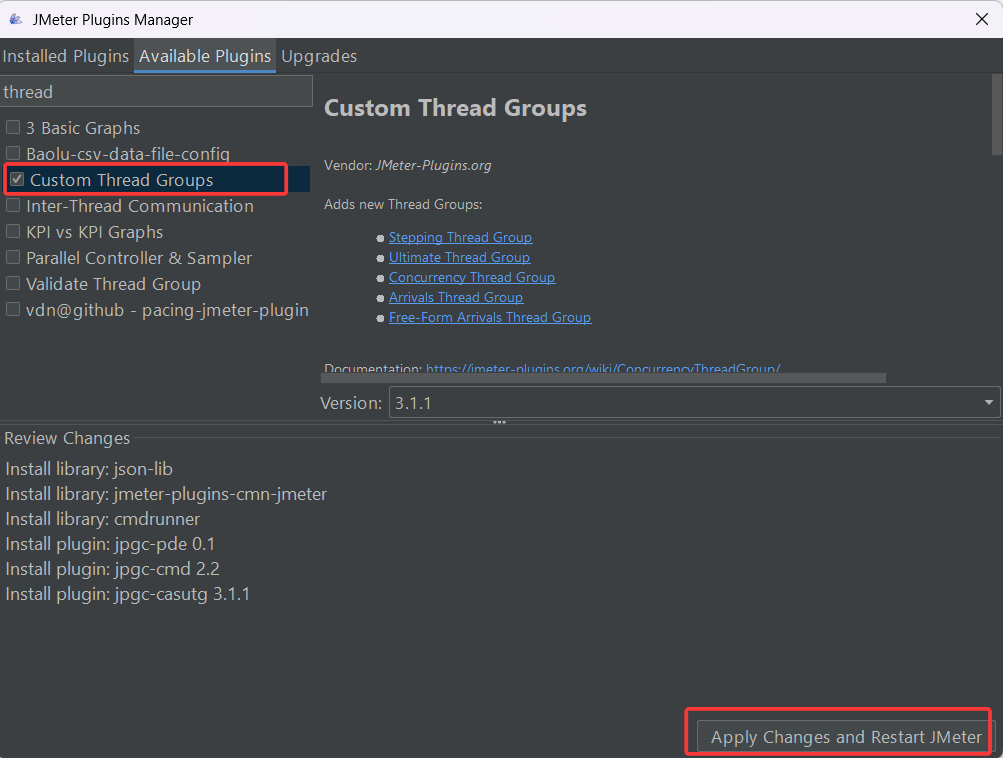Click the vertical scrollbar of the description pane
Screen dimensions: 1003x758
click(997, 115)
